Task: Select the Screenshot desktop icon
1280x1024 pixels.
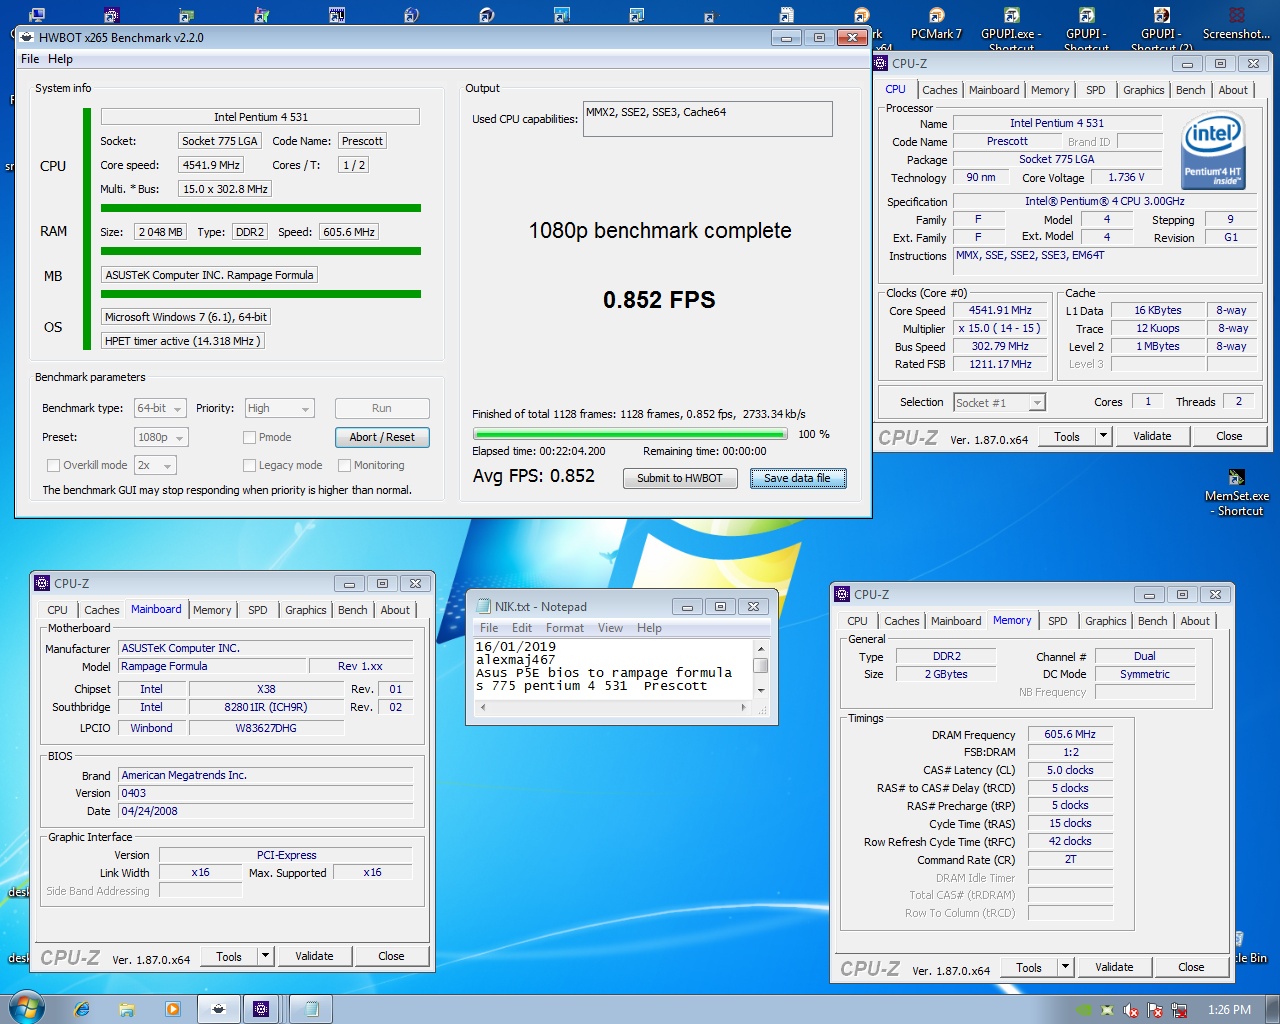Action: [1237, 26]
